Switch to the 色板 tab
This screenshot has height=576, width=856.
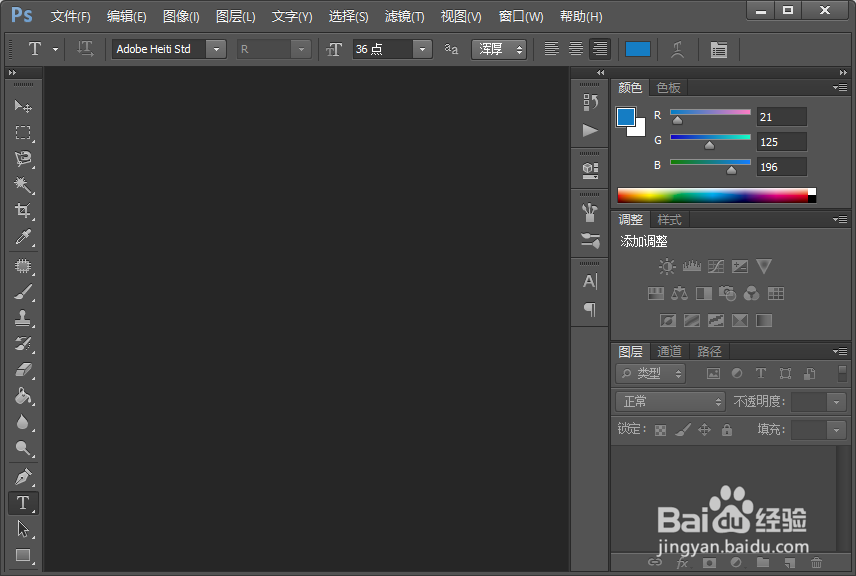coord(668,88)
